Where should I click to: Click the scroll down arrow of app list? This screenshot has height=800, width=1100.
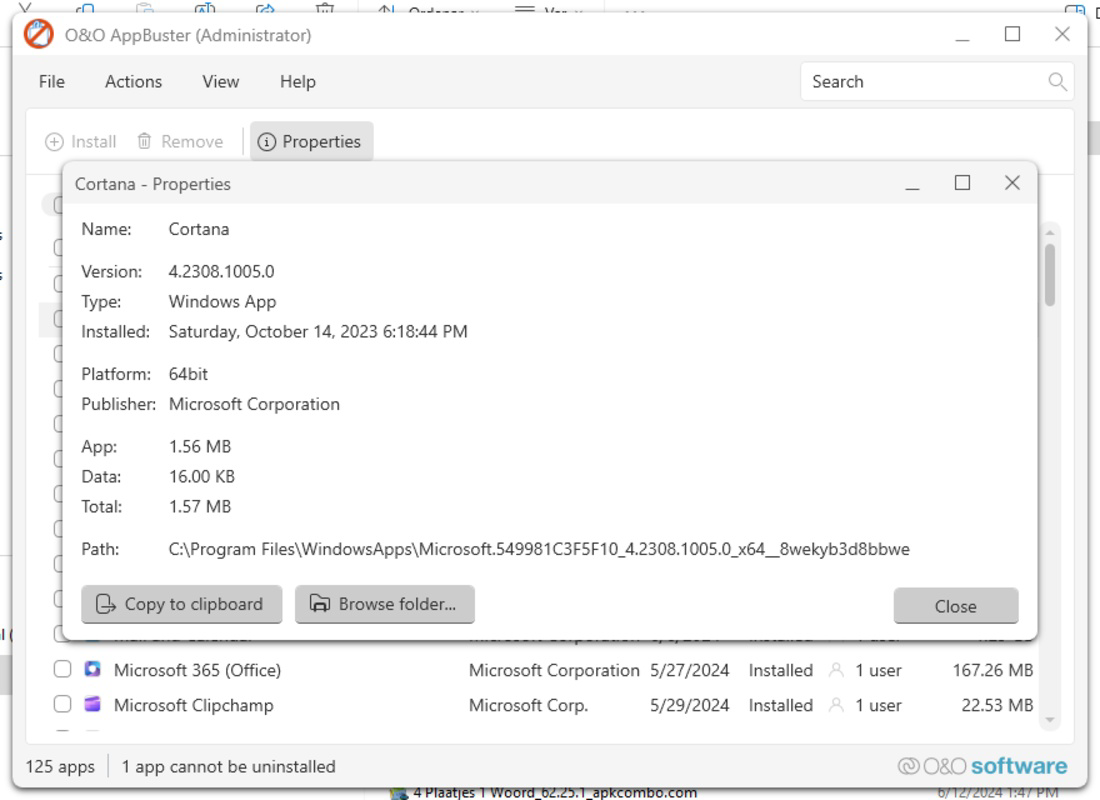click(x=1049, y=720)
